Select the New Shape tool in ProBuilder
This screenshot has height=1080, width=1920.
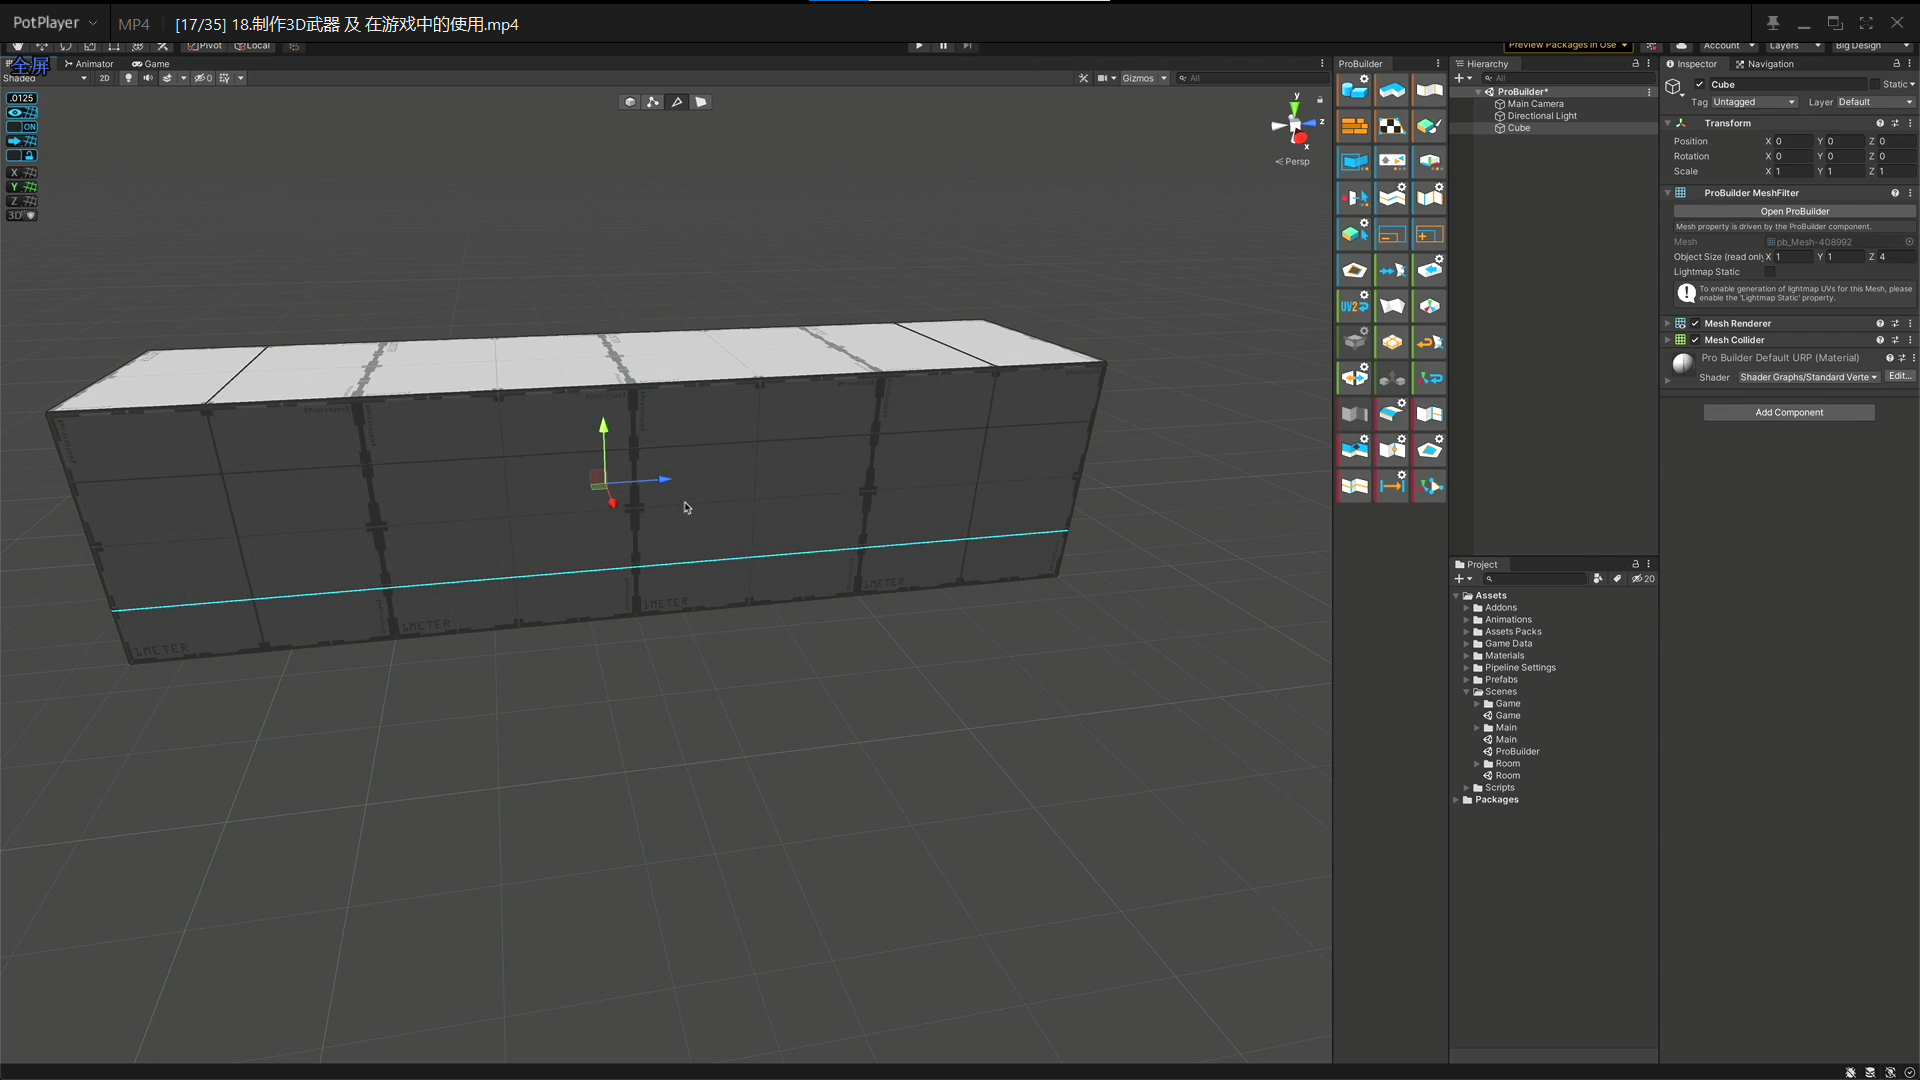coord(1355,90)
